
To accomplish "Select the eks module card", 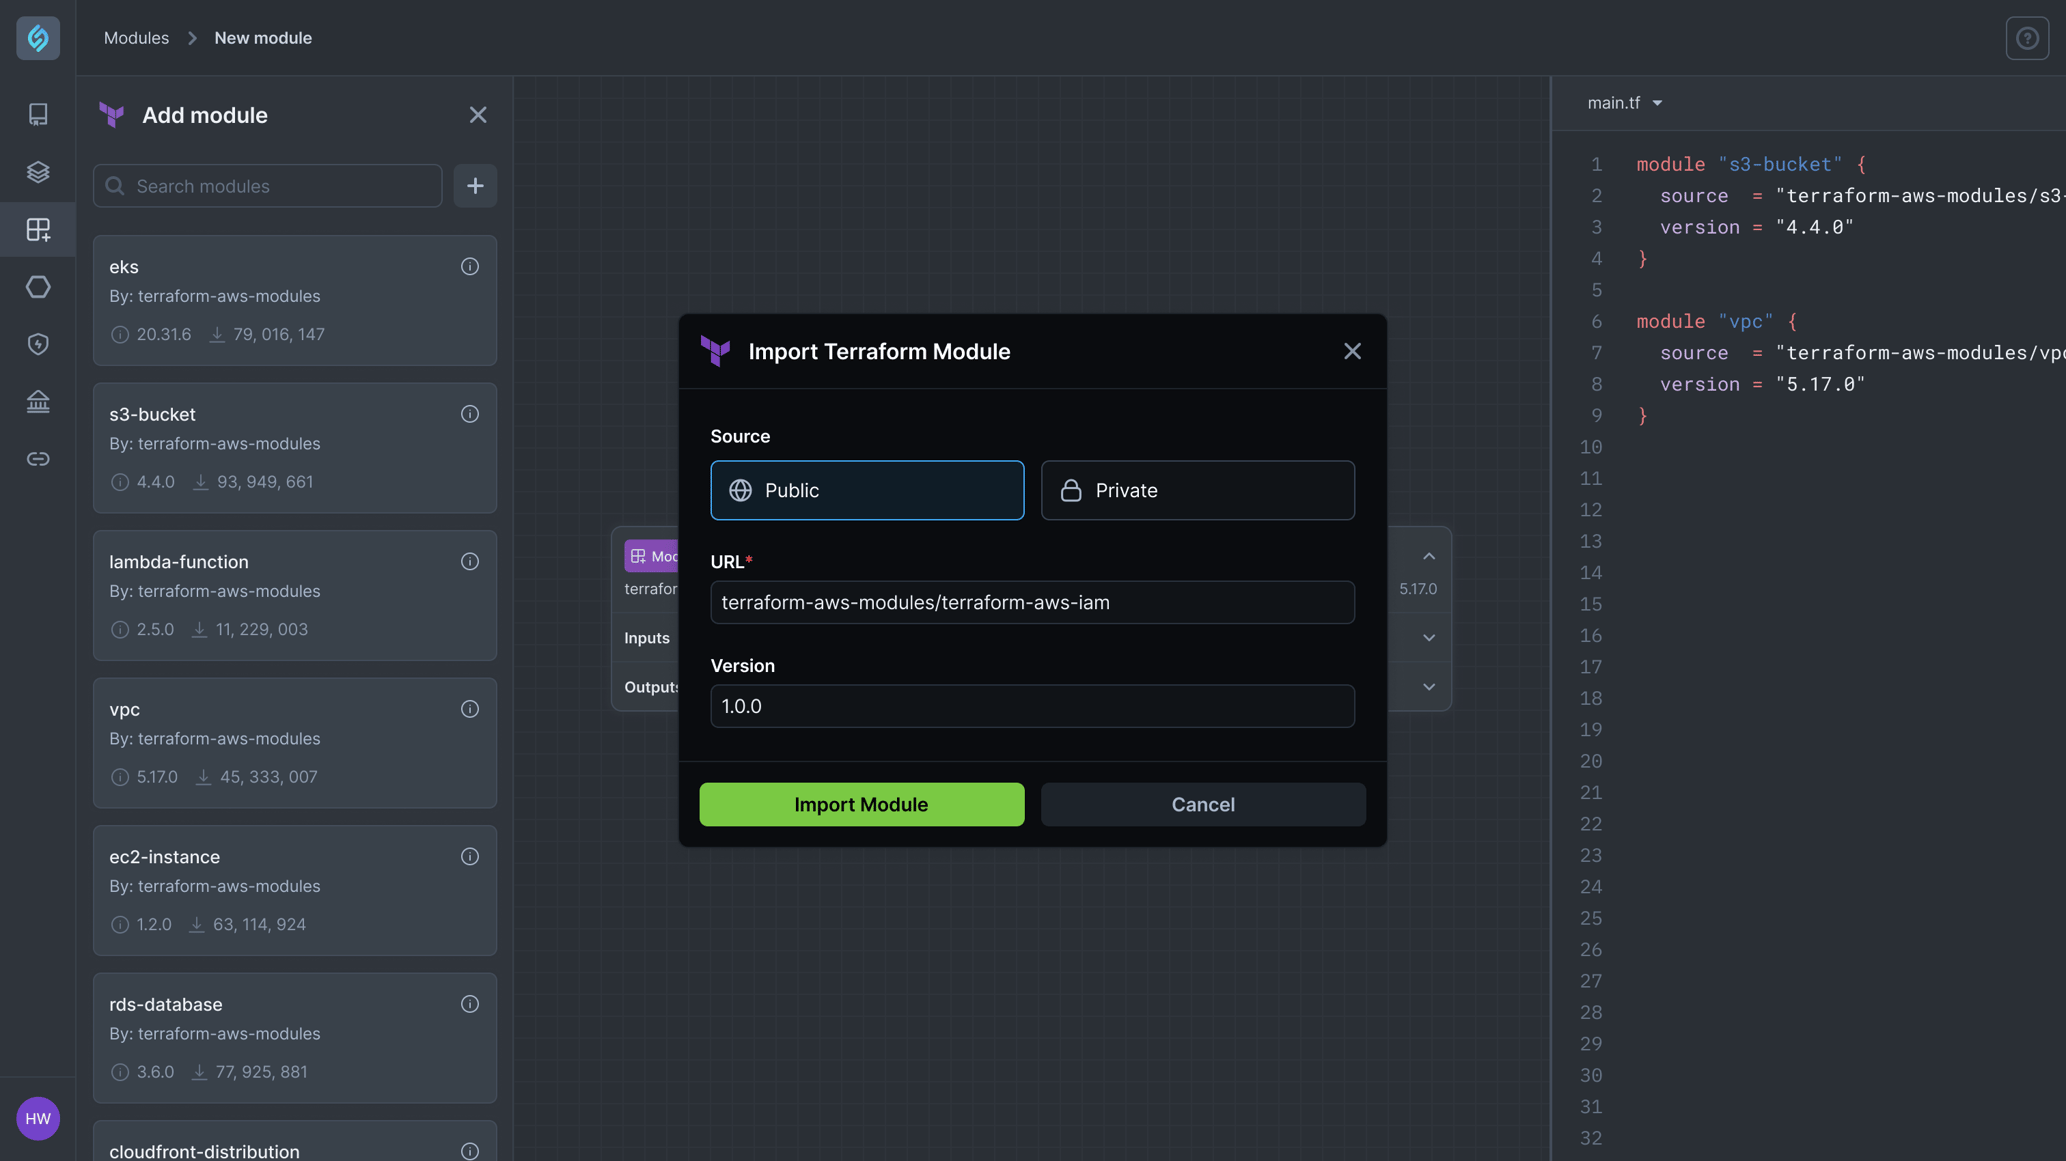I will coord(295,301).
